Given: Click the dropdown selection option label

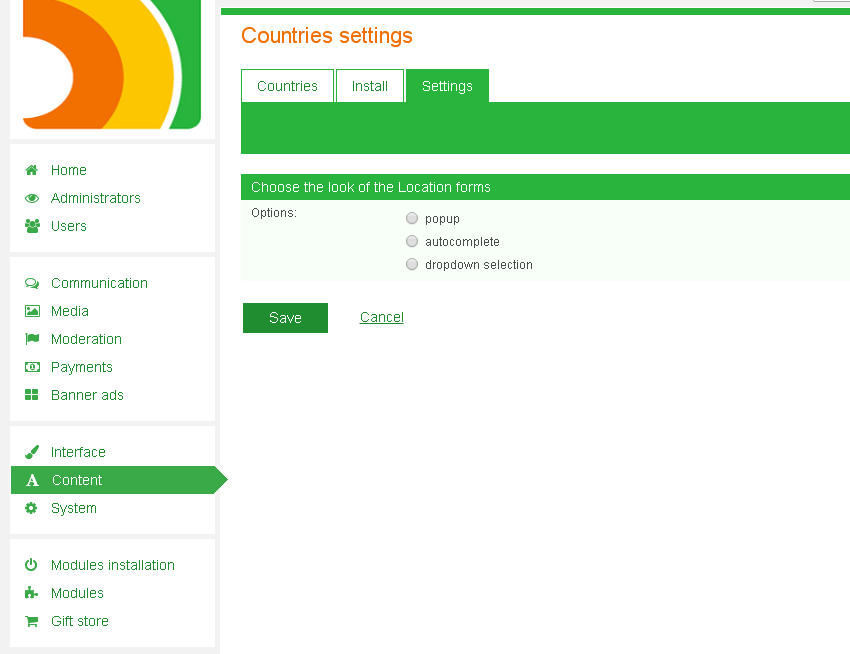Looking at the screenshot, I should click(x=479, y=265).
